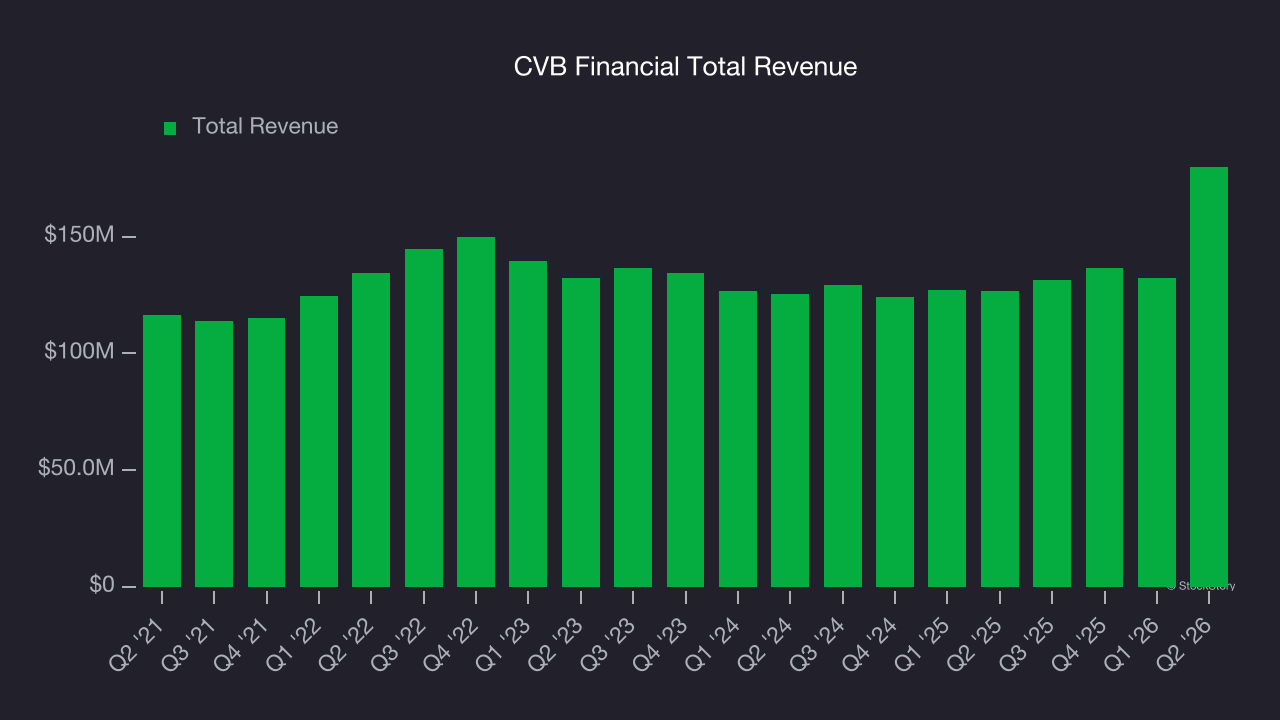Select the Q2 '26 revenue bar
The image size is (1280, 720).
coord(1209,377)
